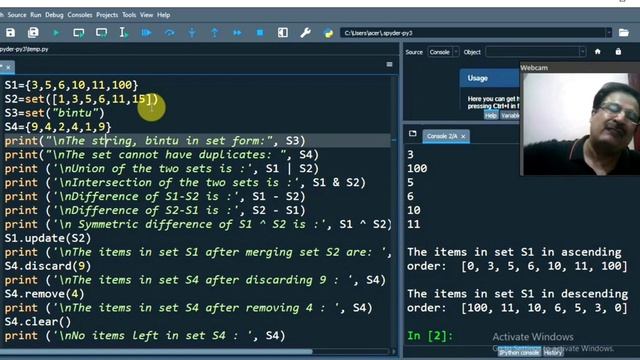
Task: Click the line S4={9,4,2,4,1,9}
Action: point(58,127)
